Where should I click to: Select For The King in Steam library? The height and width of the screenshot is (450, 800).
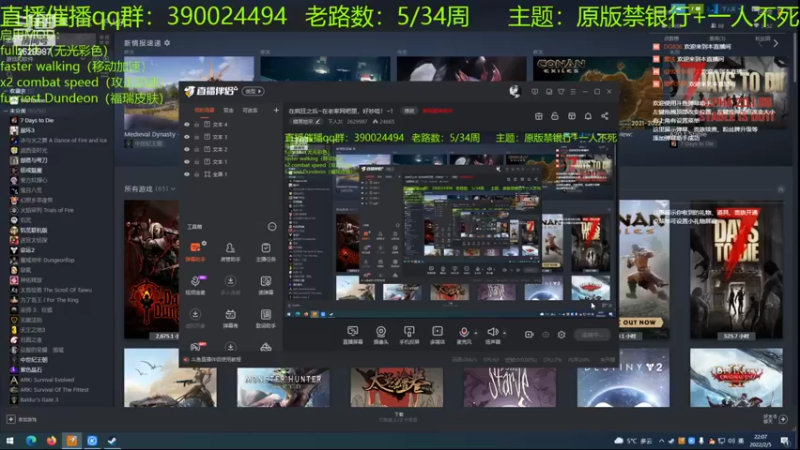[44, 300]
